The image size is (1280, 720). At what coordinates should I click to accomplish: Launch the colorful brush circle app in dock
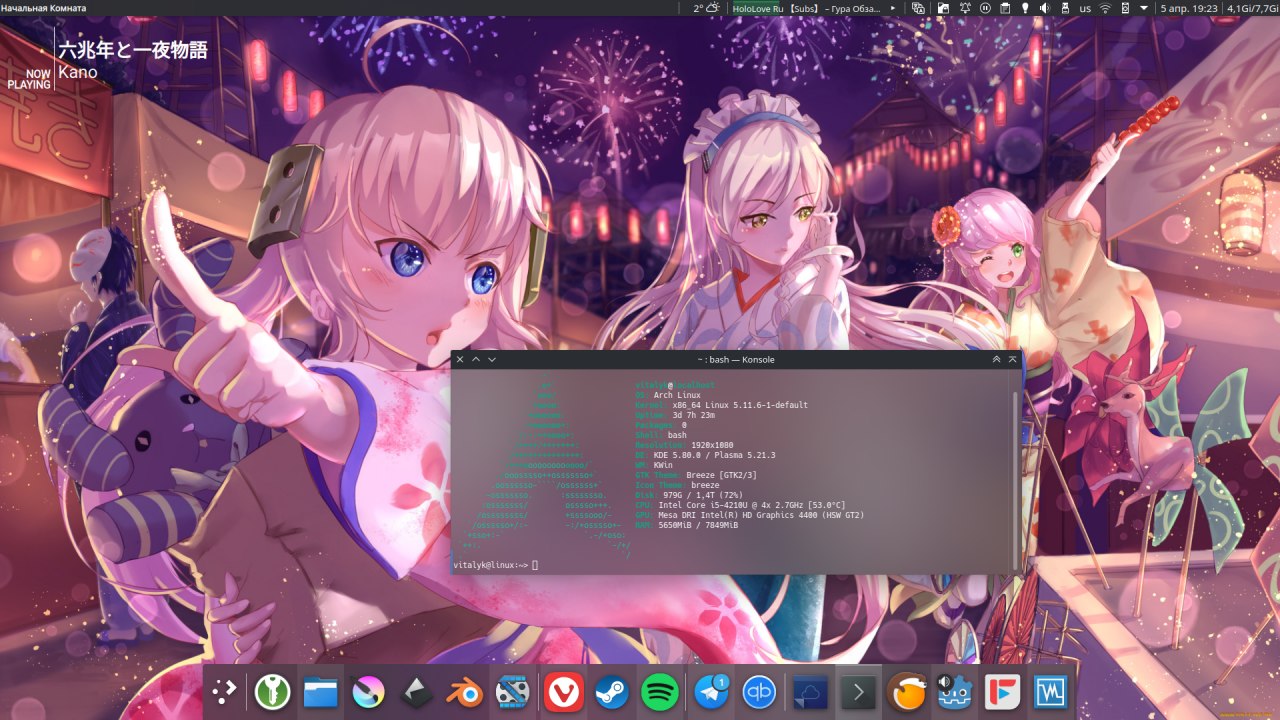(x=369, y=692)
